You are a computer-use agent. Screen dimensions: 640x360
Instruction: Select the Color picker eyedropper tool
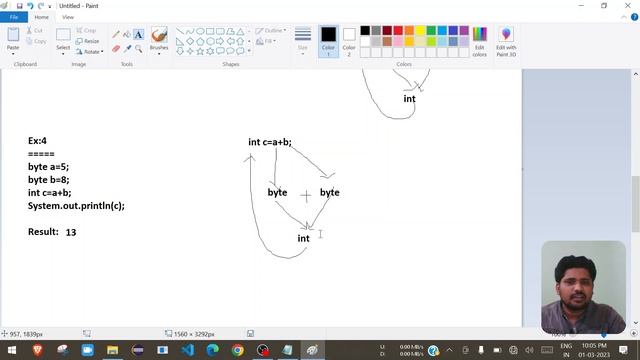[x=127, y=49]
